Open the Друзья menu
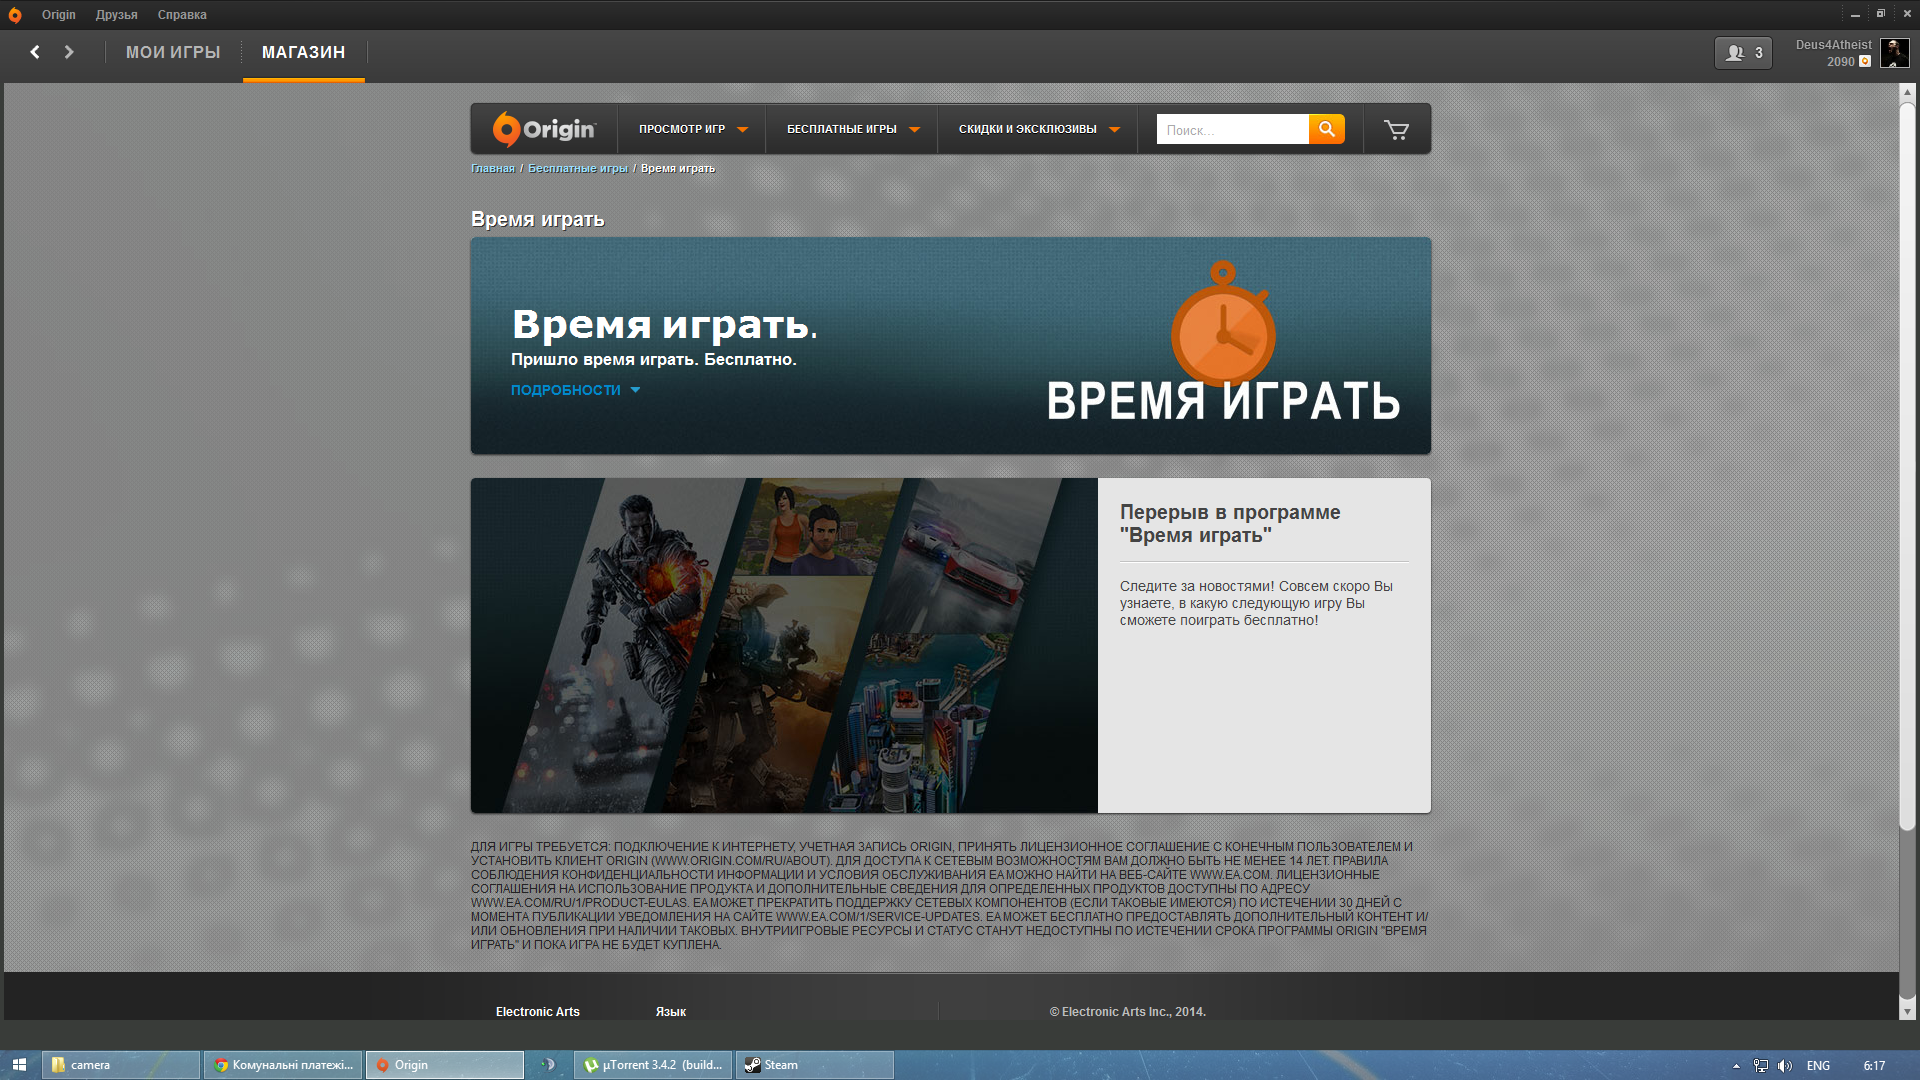Image resolution: width=1920 pixels, height=1080 pixels. (x=117, y=15)
